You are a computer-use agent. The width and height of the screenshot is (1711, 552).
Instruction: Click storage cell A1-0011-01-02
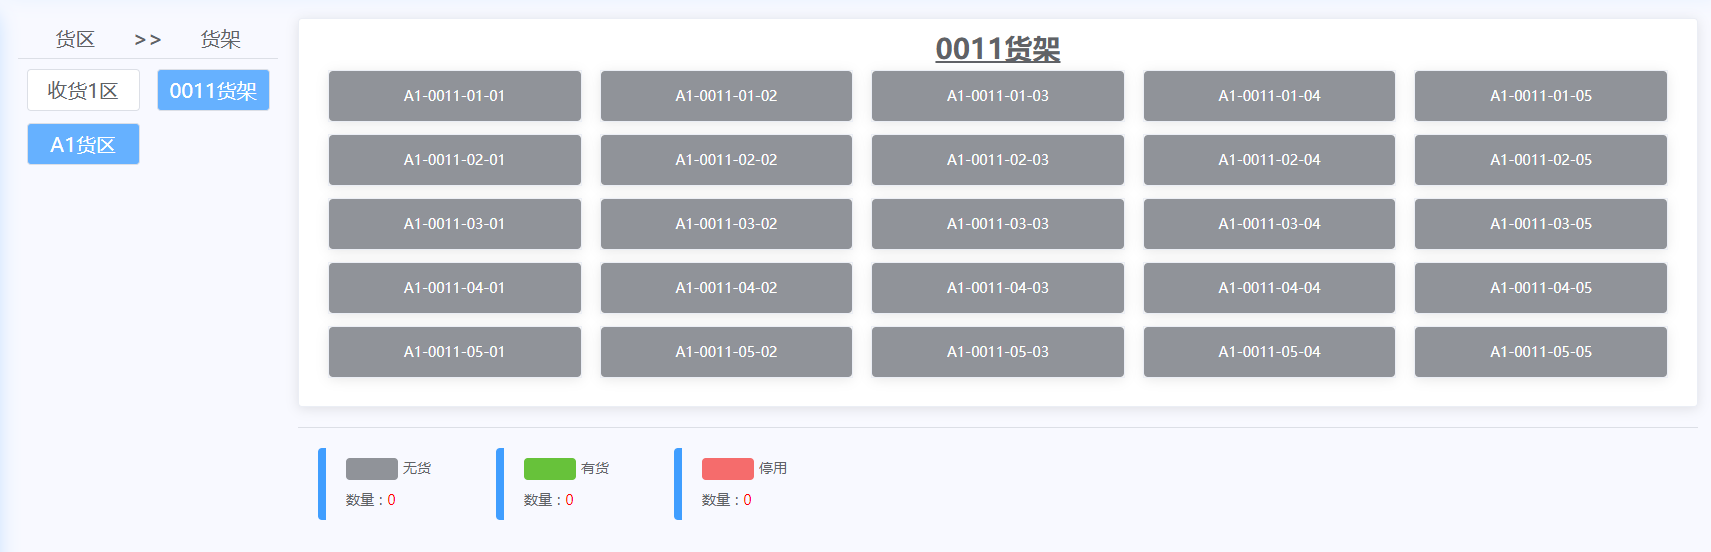[726, 96]
